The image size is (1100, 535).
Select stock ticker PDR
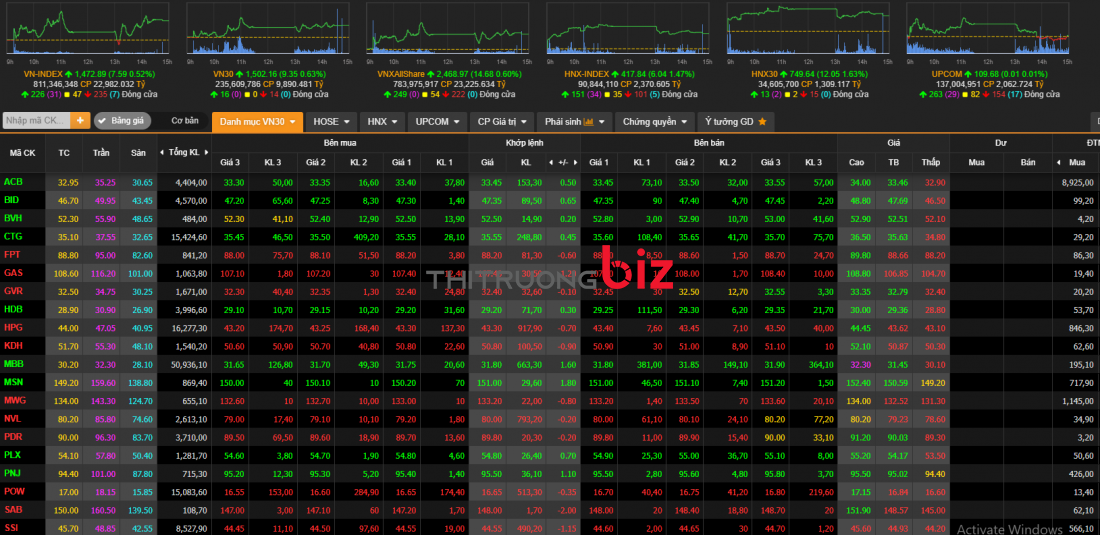[13, 437]
